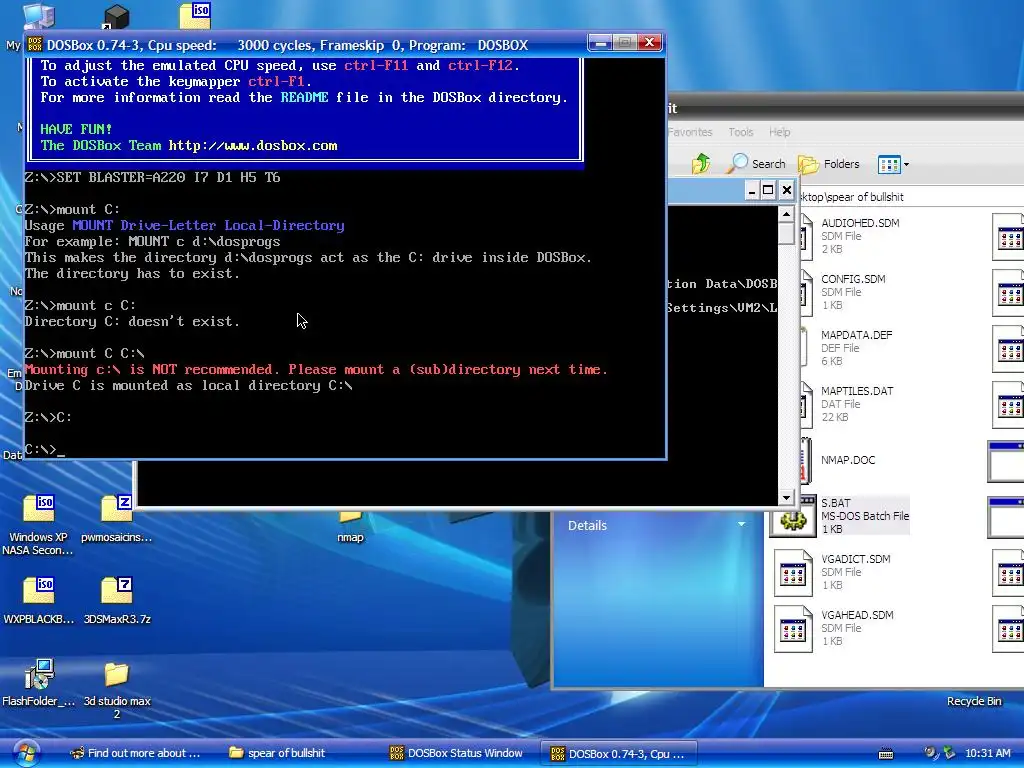The width and height of the screenshot is (1024, 768).
Task: Open the Help menu in Explorer
Action: 779,132
